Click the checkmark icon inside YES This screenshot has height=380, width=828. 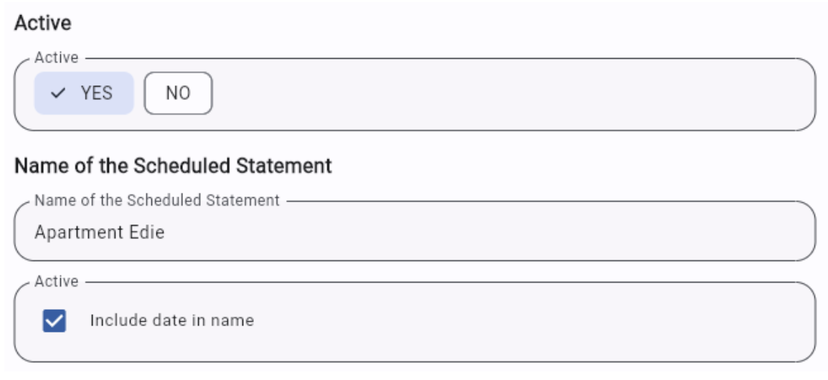[58, 93]
